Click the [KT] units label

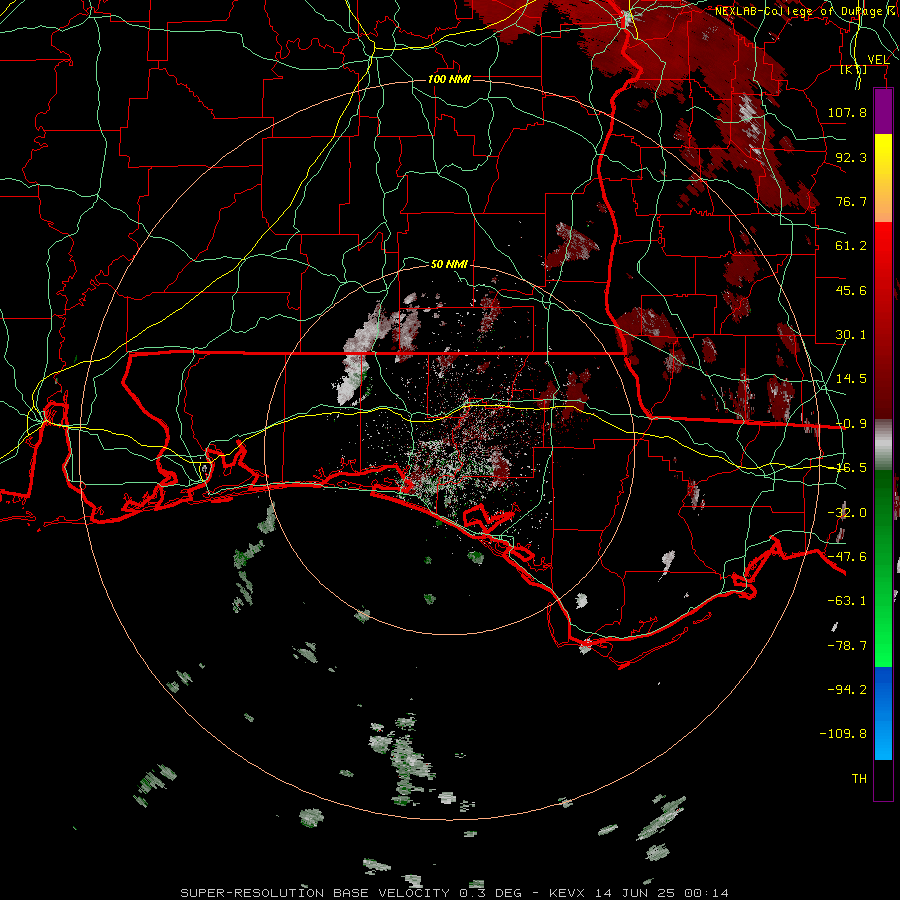pyautogui.click(x=854, y=70)
